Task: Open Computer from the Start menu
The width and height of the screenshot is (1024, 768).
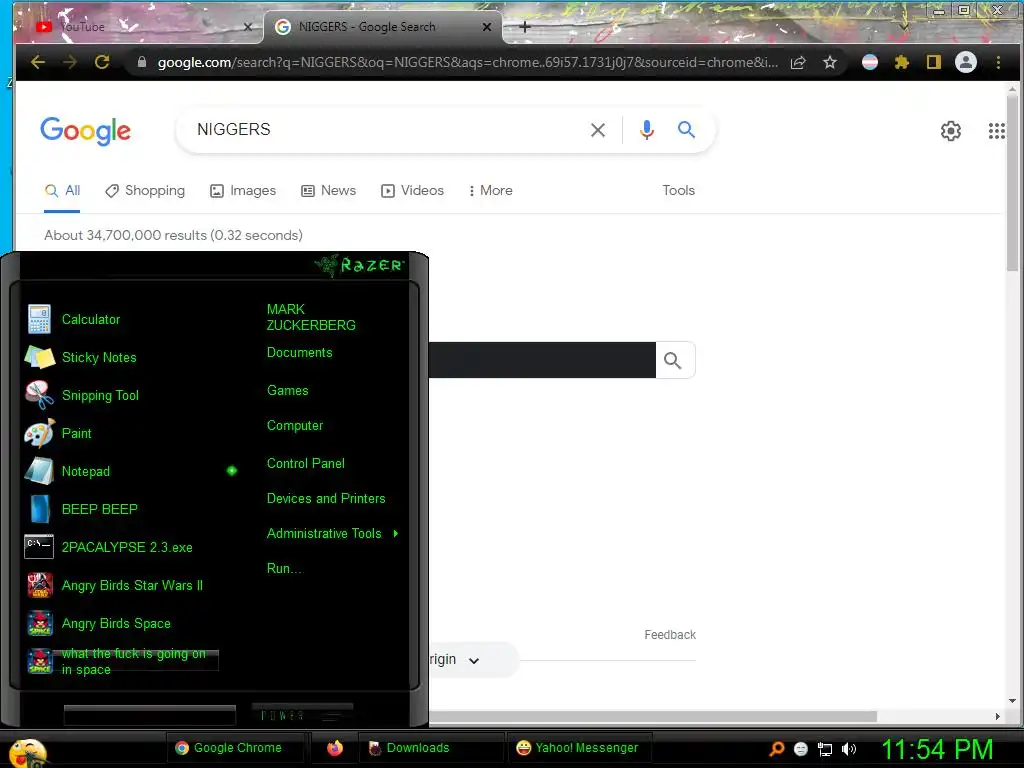Action: (x=295, y=426)
